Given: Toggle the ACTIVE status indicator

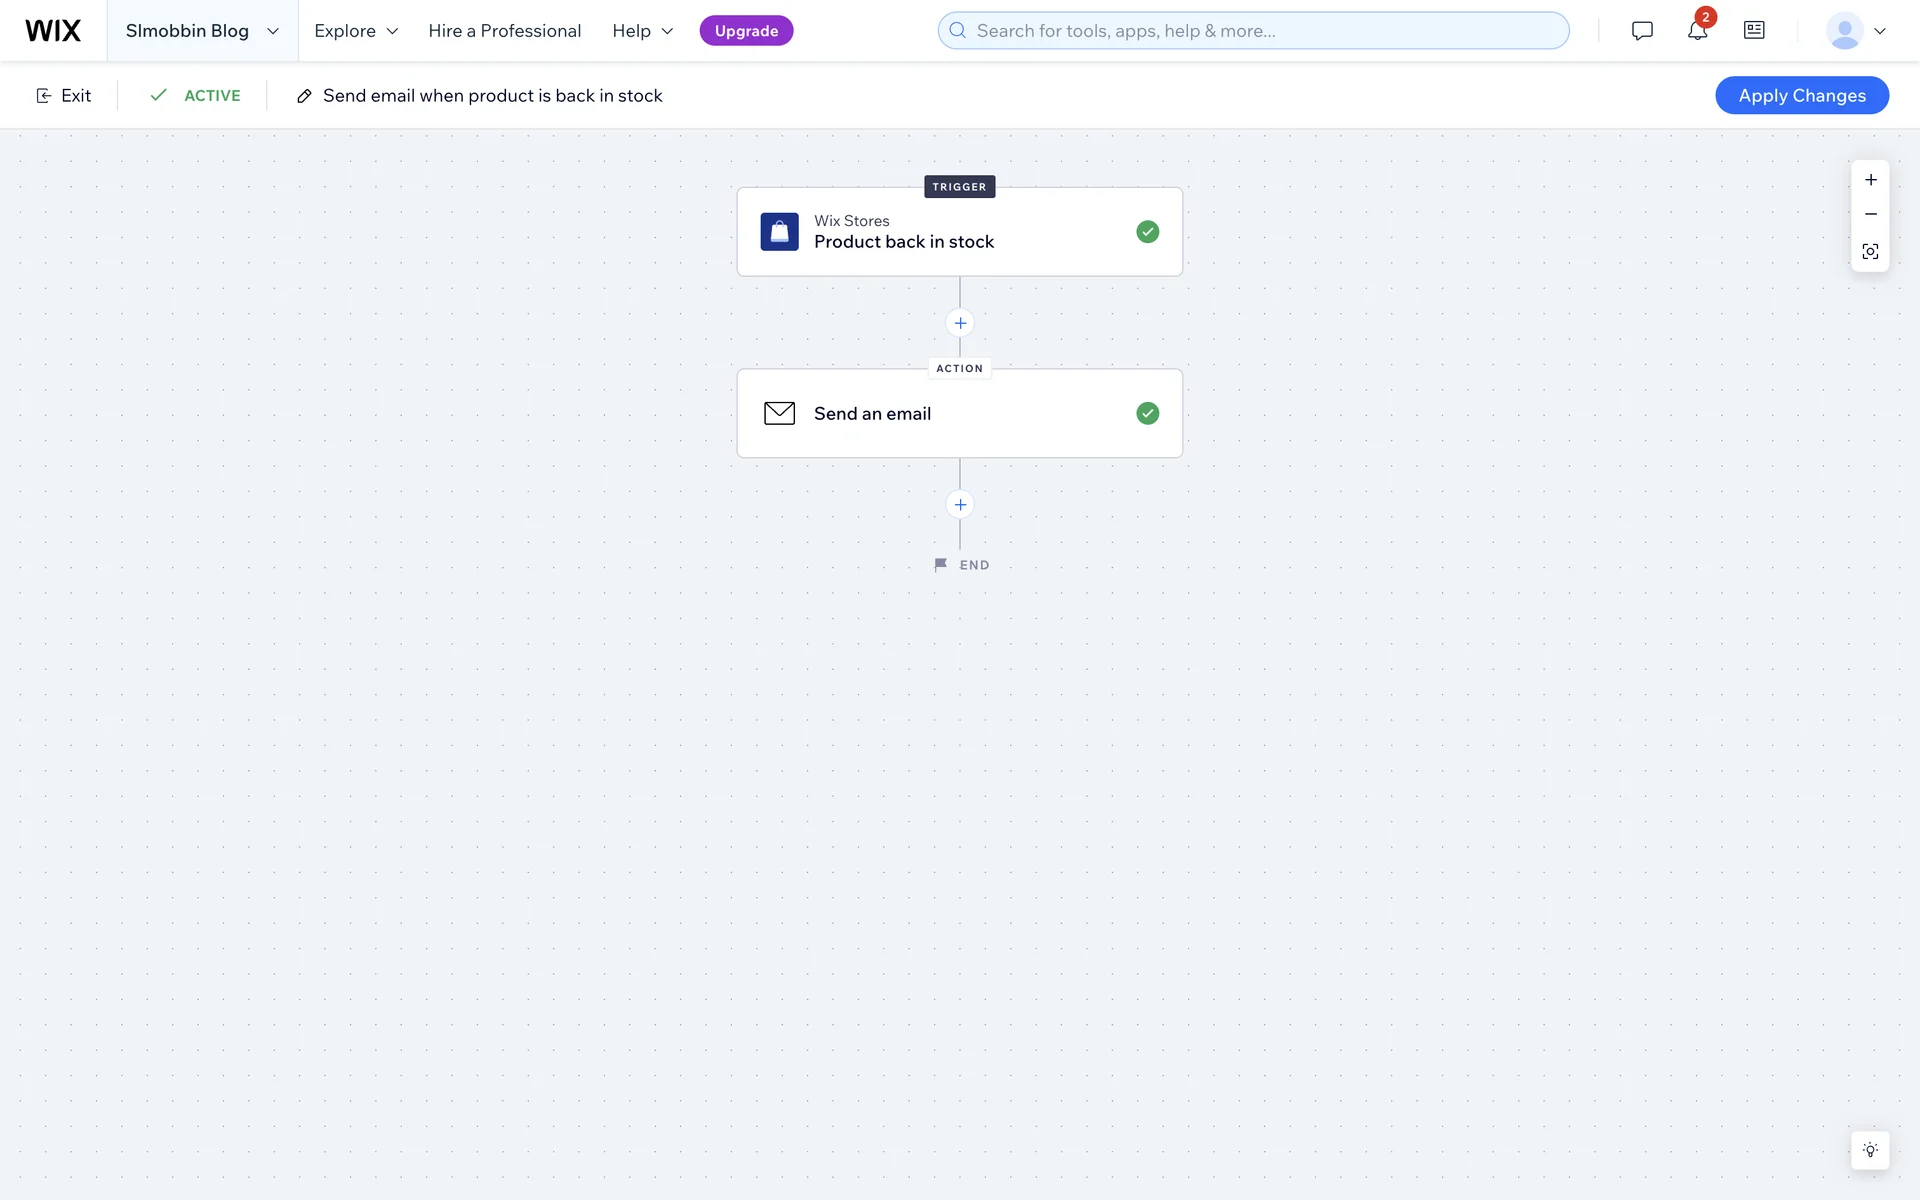Looking at the screenshot, I should pos(196,96).
